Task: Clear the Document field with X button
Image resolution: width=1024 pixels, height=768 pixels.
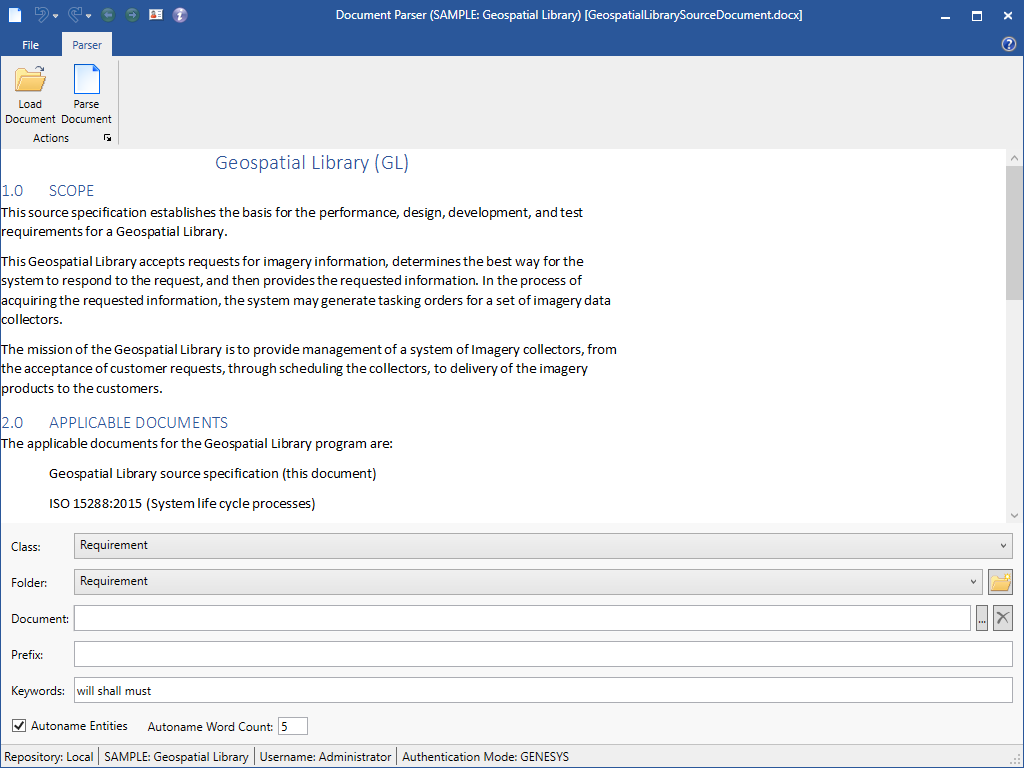Action: [1002, 618]
